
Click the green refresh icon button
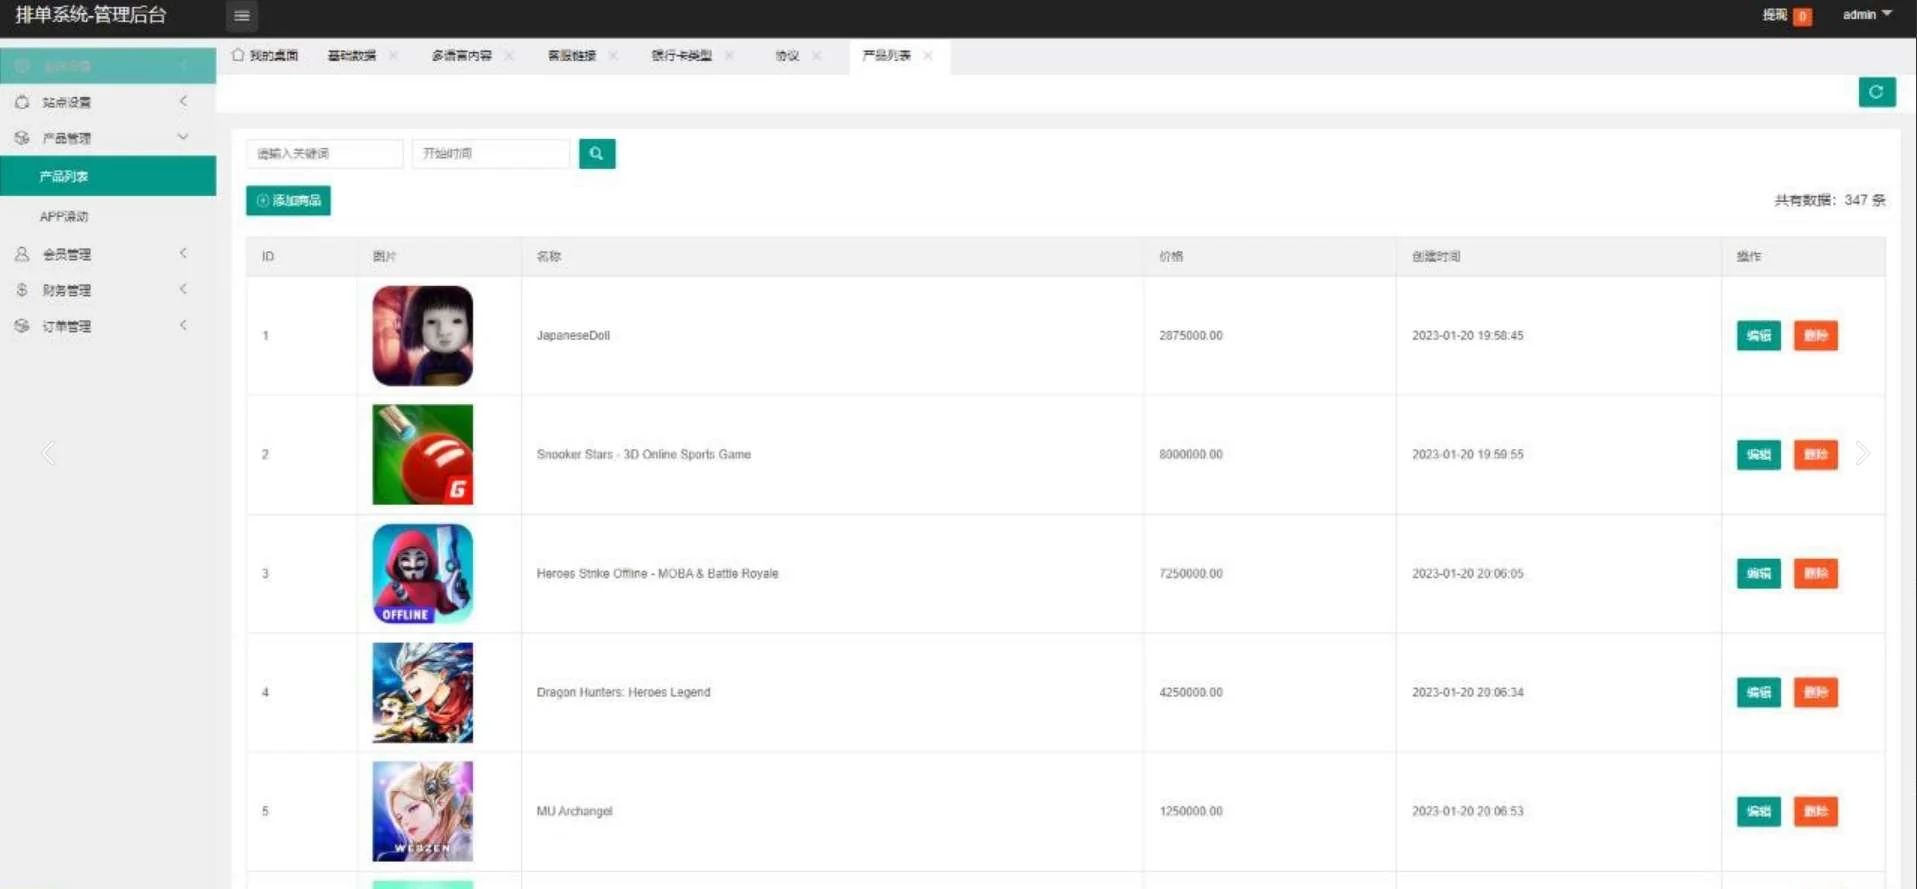click(x=1876, y=92)
